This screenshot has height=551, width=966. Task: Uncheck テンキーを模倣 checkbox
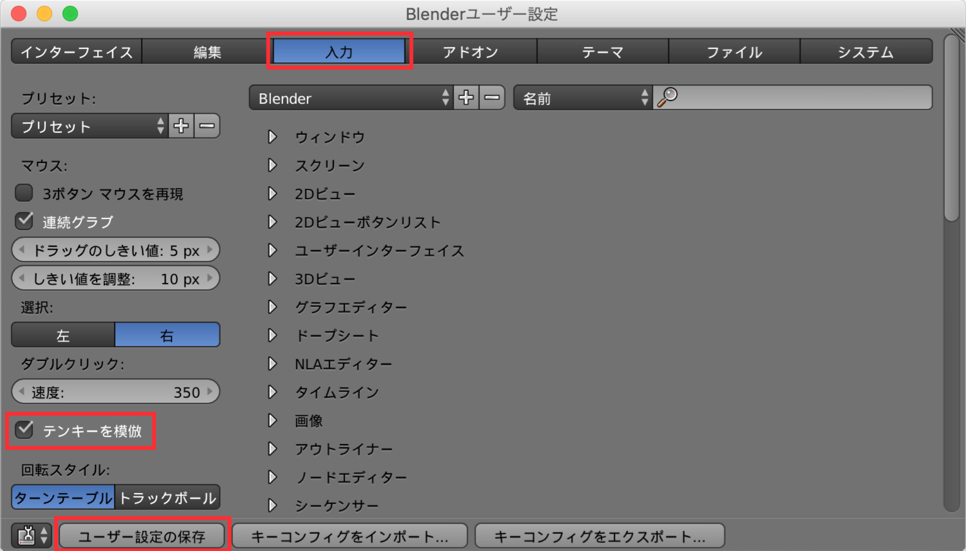[x=25, y=430]
